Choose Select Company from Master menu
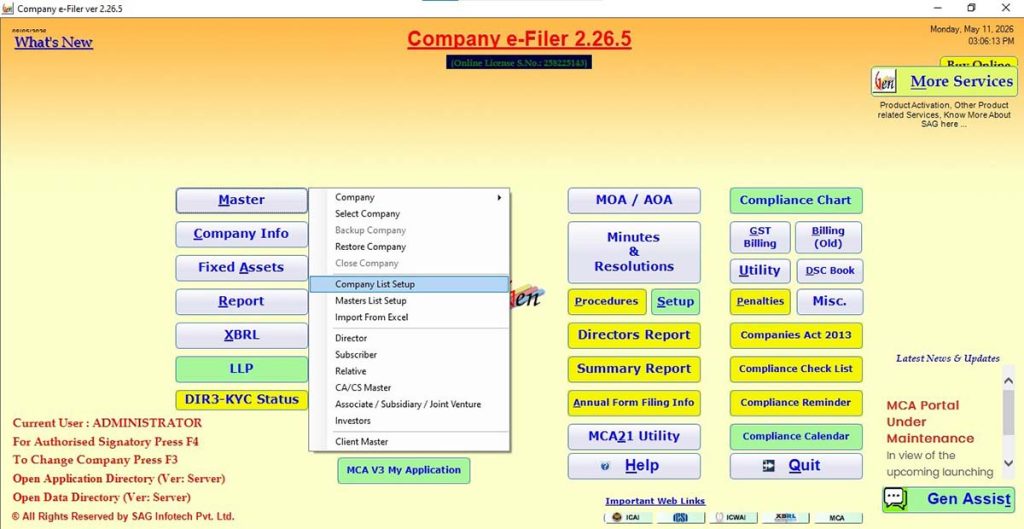The image size is (1024, 529). point(409,214)
